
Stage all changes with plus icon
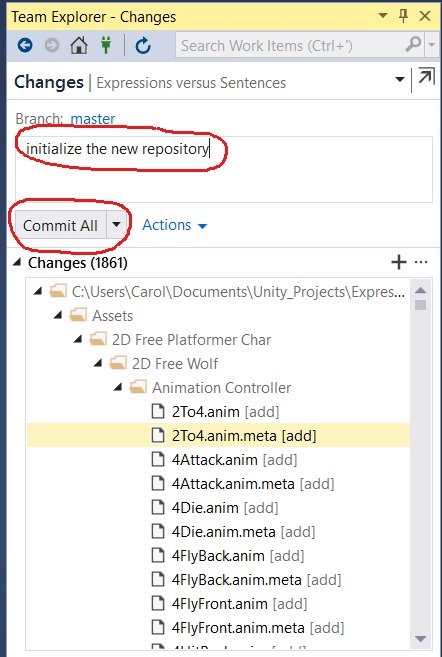398,262
